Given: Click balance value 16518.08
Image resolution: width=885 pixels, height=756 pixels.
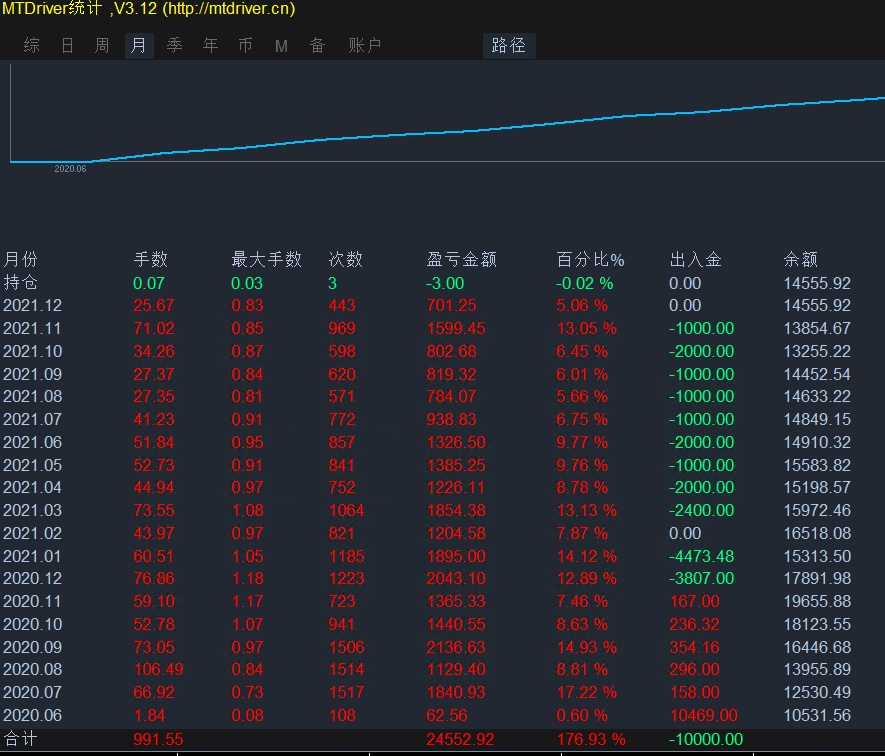Looking at the screenshot, I should tap(817, 533).
